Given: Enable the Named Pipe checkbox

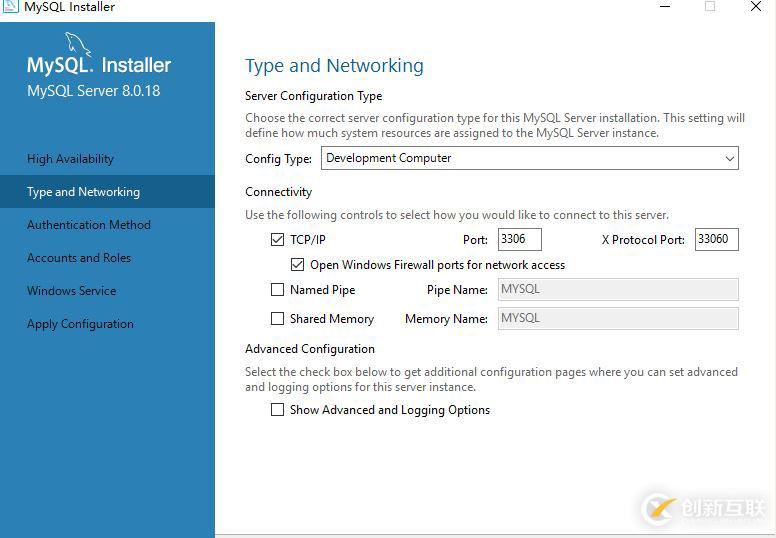Looking at the screenshot, I should (x=277, y=290).
